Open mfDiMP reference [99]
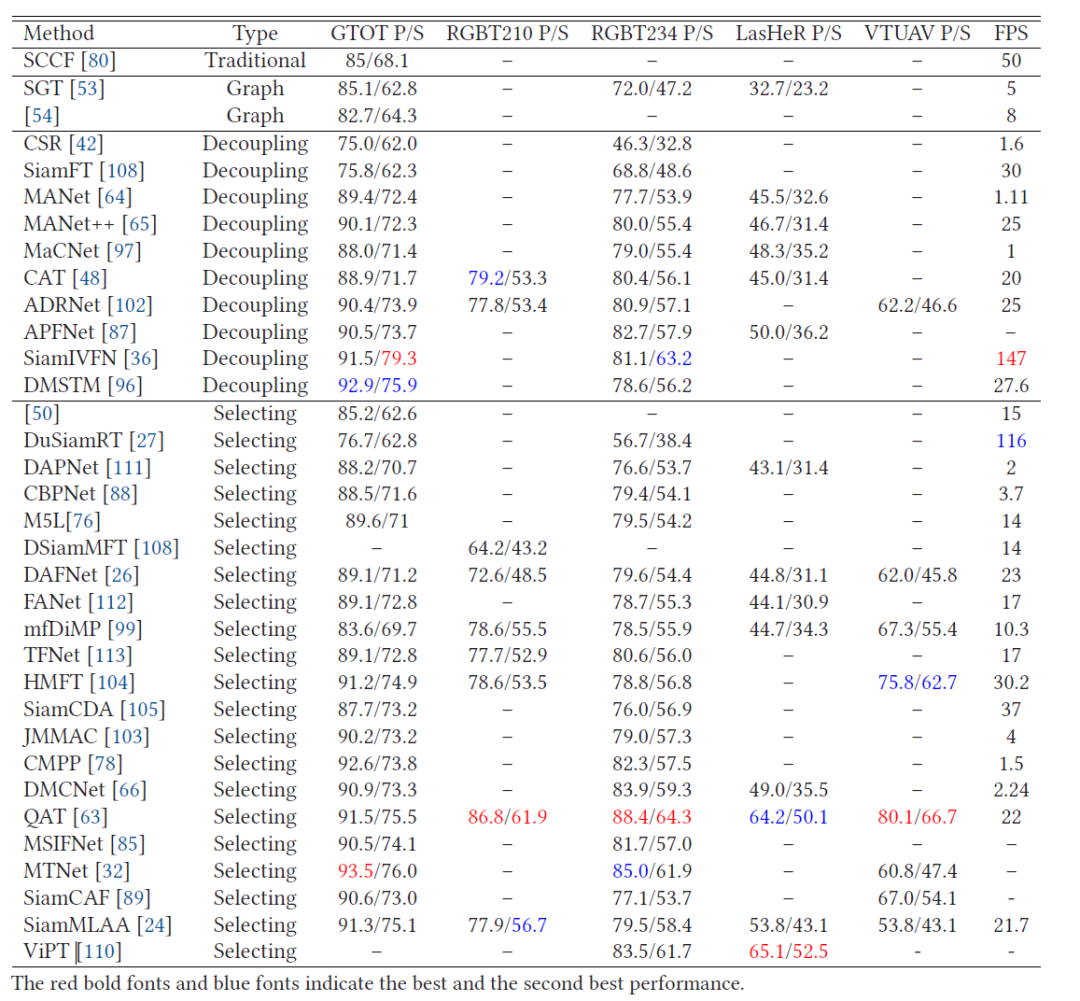The height and width of the screenshot is (1001, 1080). point(125,629)
